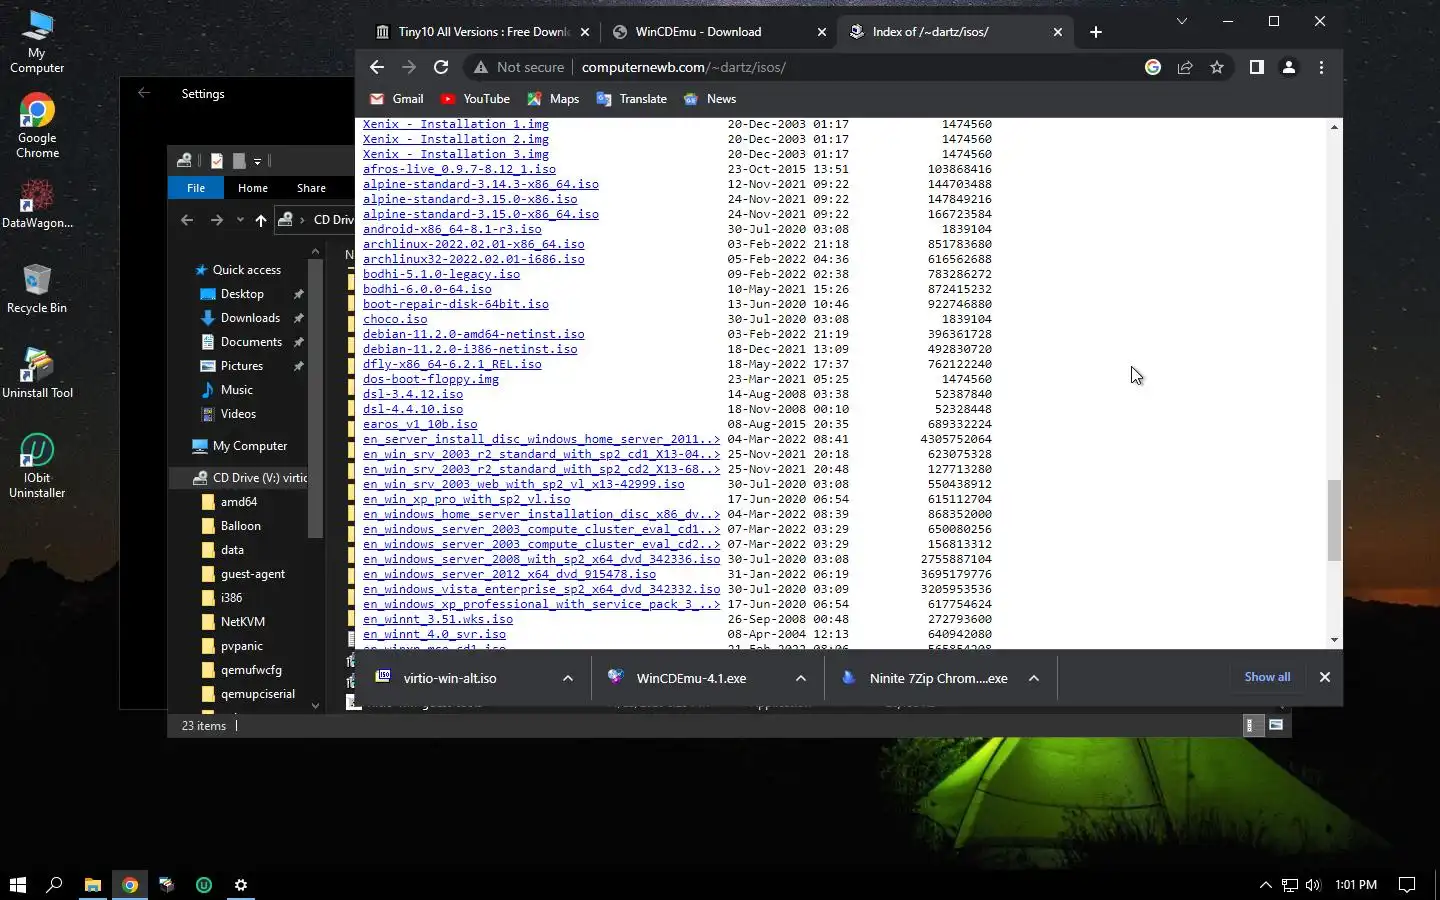Switch to details view in Explorer
The image size is (1440, 900).
1252,725
